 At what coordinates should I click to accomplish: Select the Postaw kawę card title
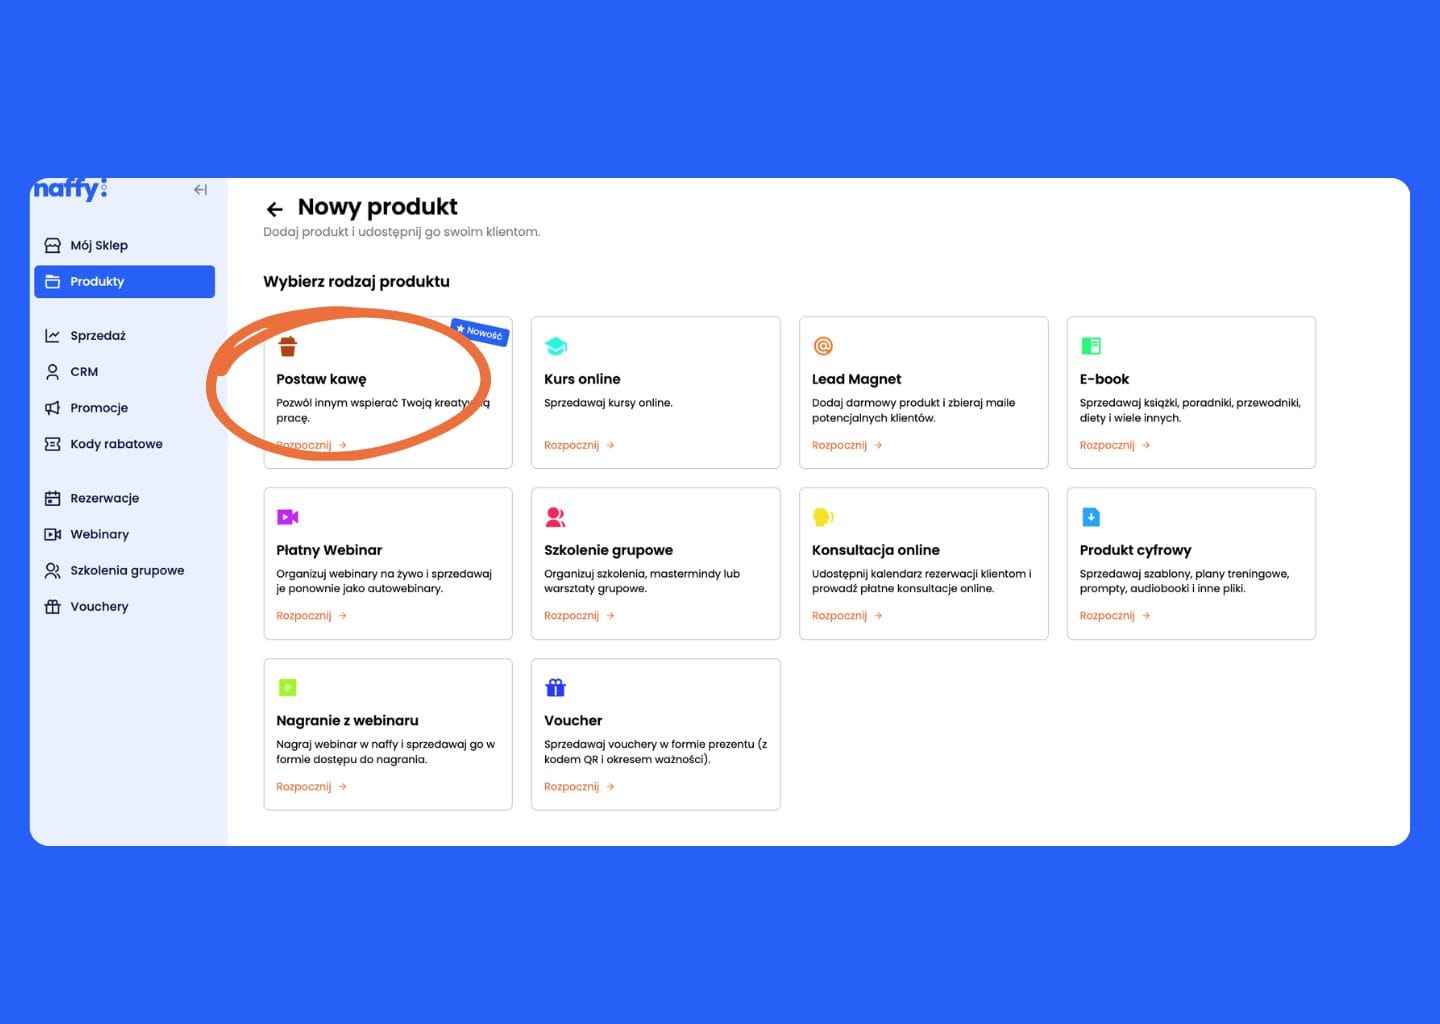pyautogui.click(x=321, y=379)
